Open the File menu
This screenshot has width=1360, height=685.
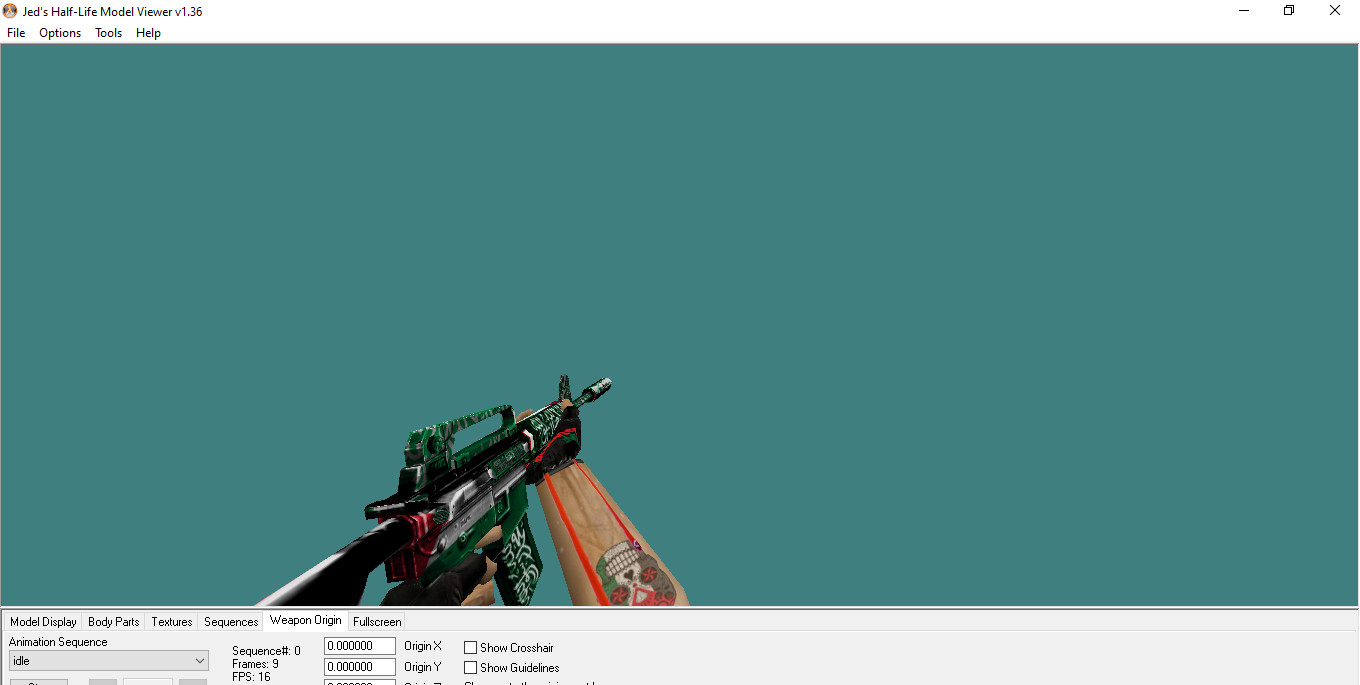15,32
